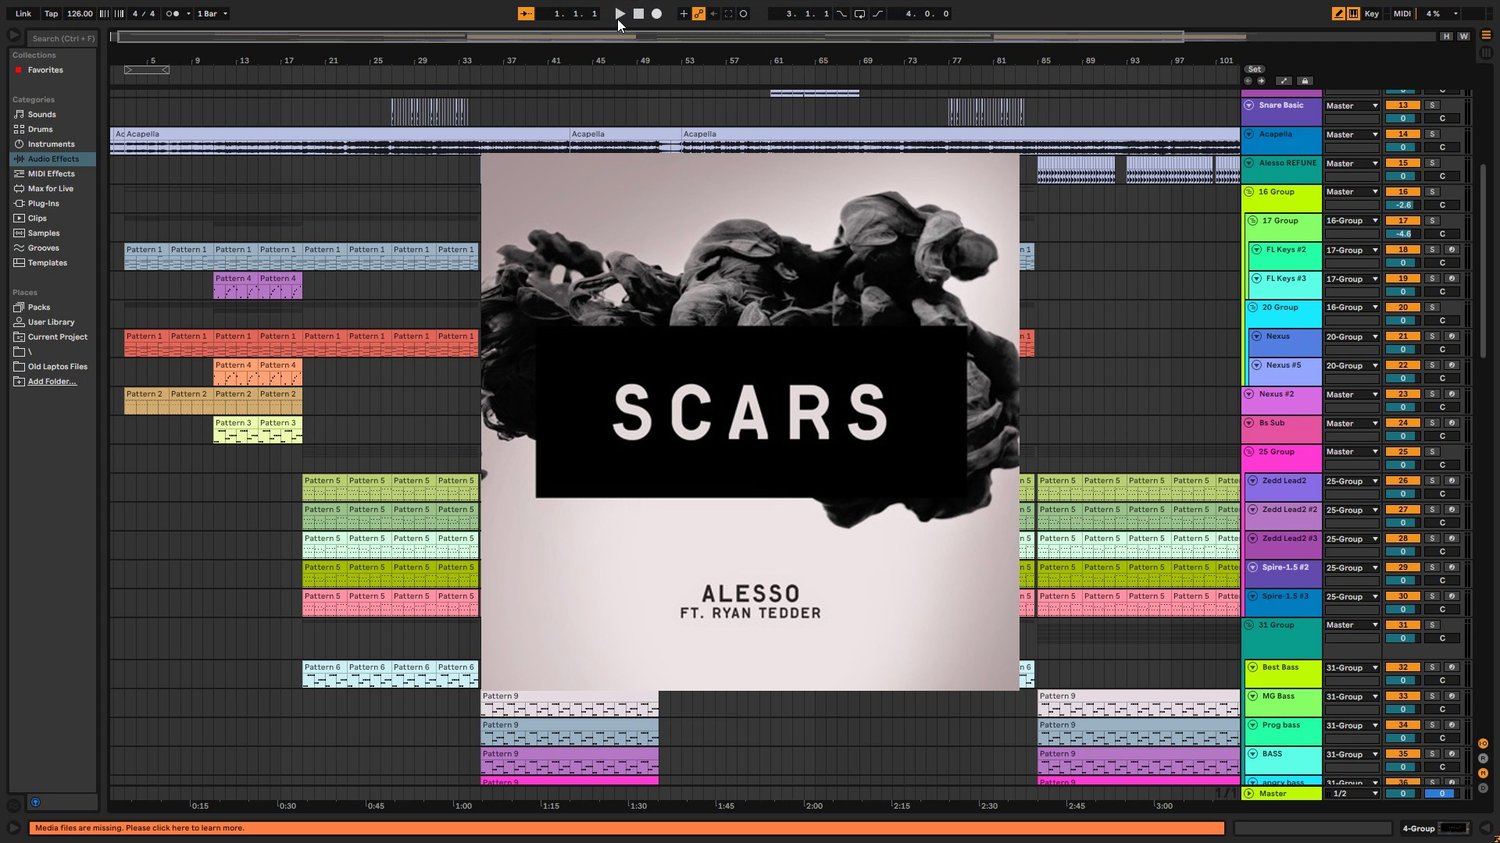Image resolution: width=1500 pixels, height=843 pixels.
Task: Toggle track activator 26 for Zedd Lead2
Action: pyautogui.click(x=1403, y=481)
